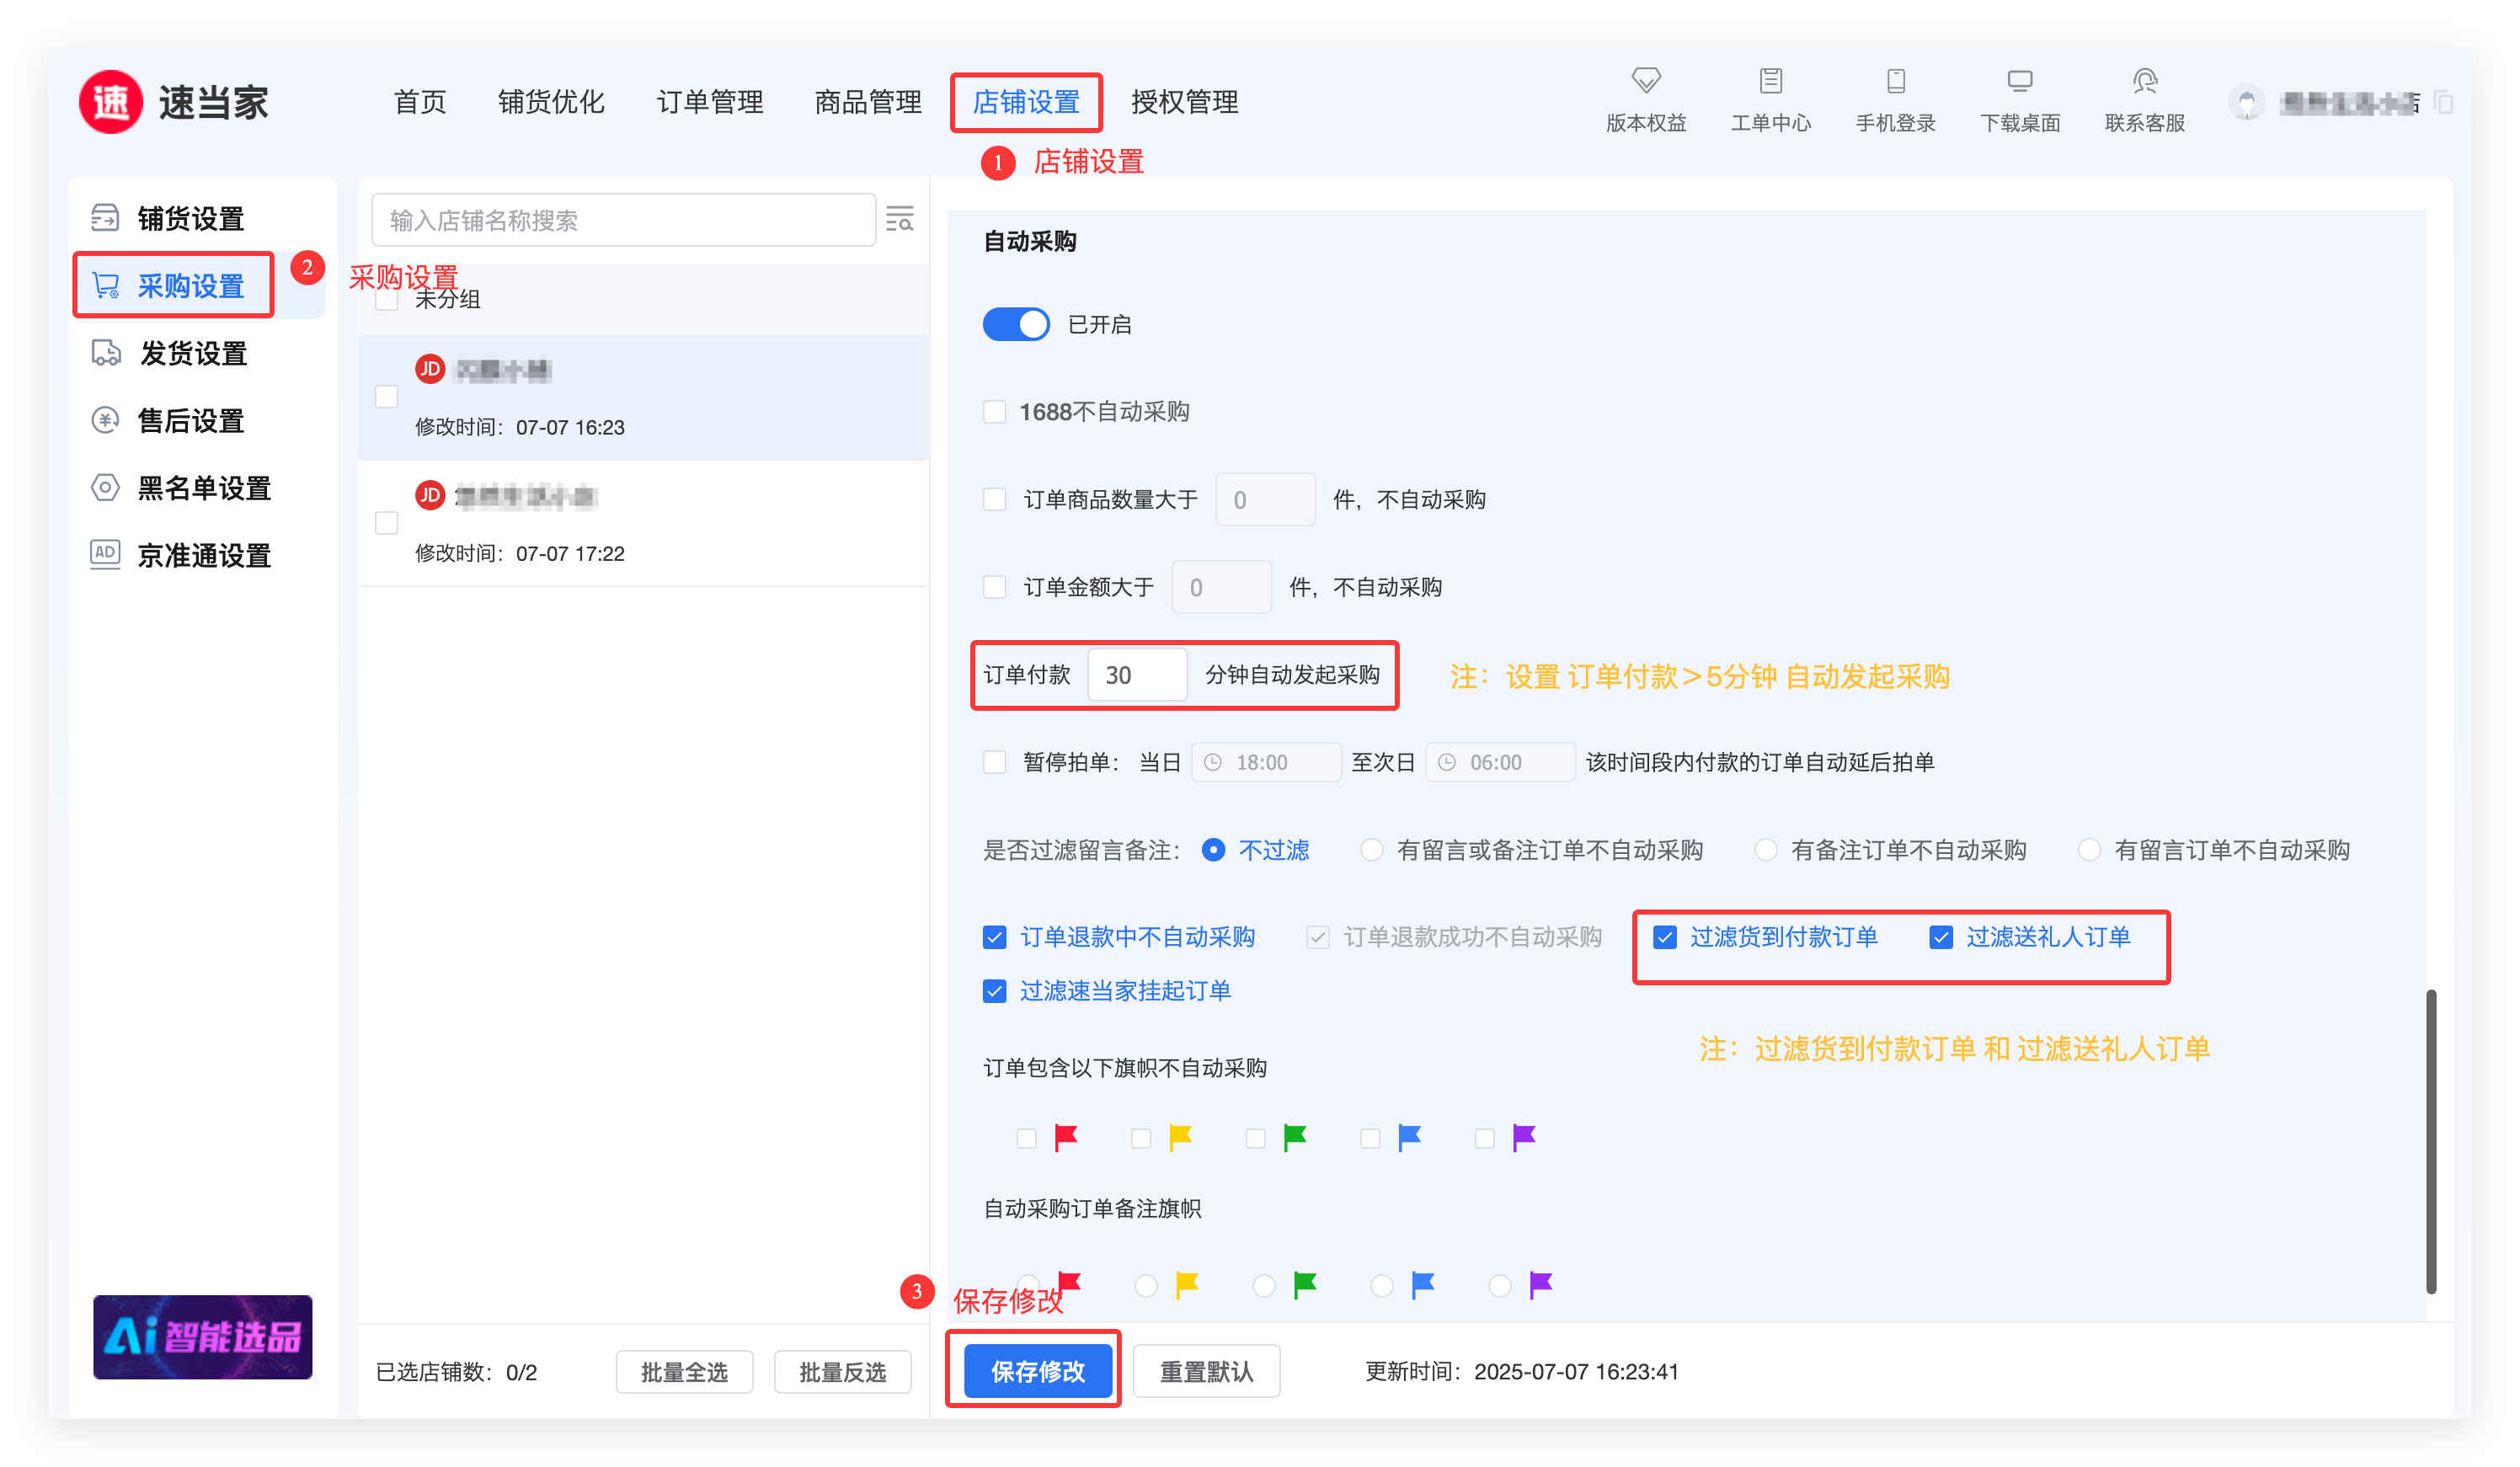Click the store list filter icon

(x=900, y=219)
